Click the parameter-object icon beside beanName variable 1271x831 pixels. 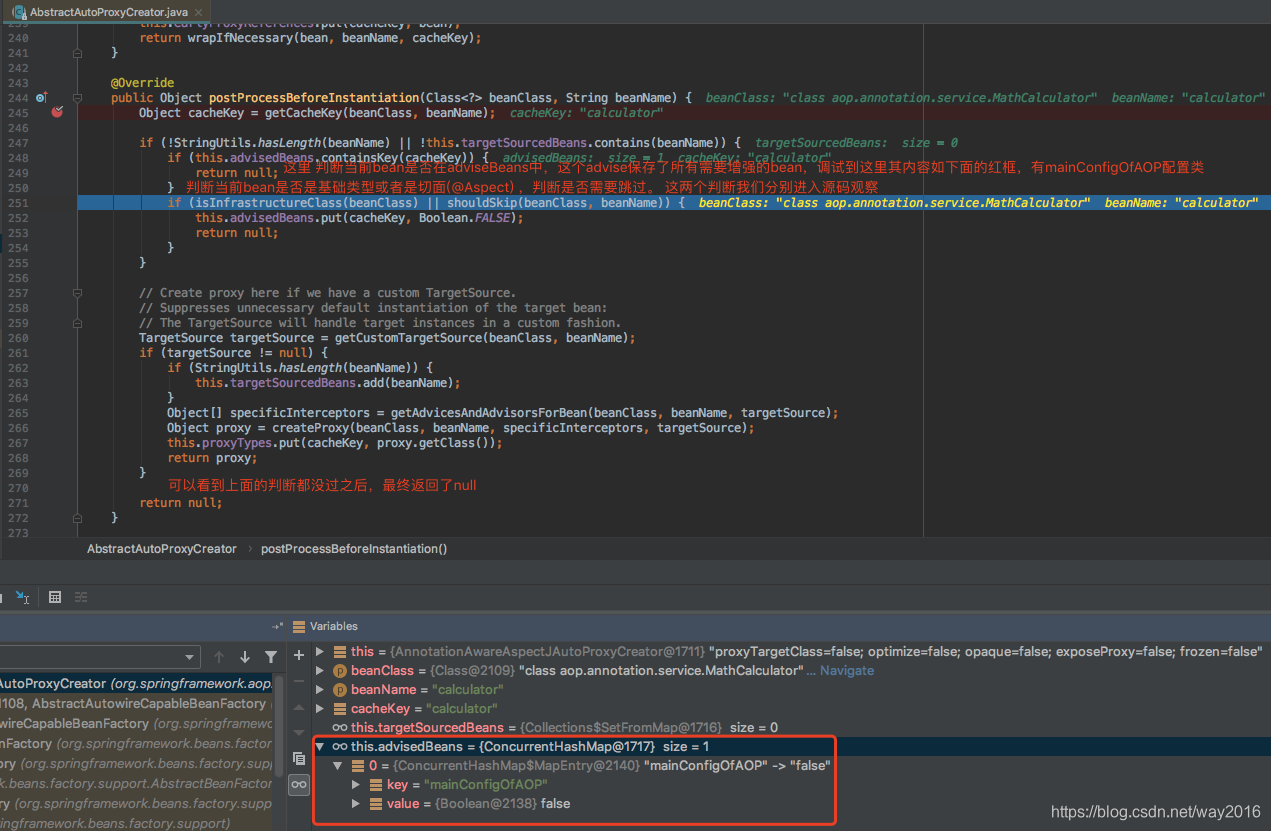coord(339,689)
